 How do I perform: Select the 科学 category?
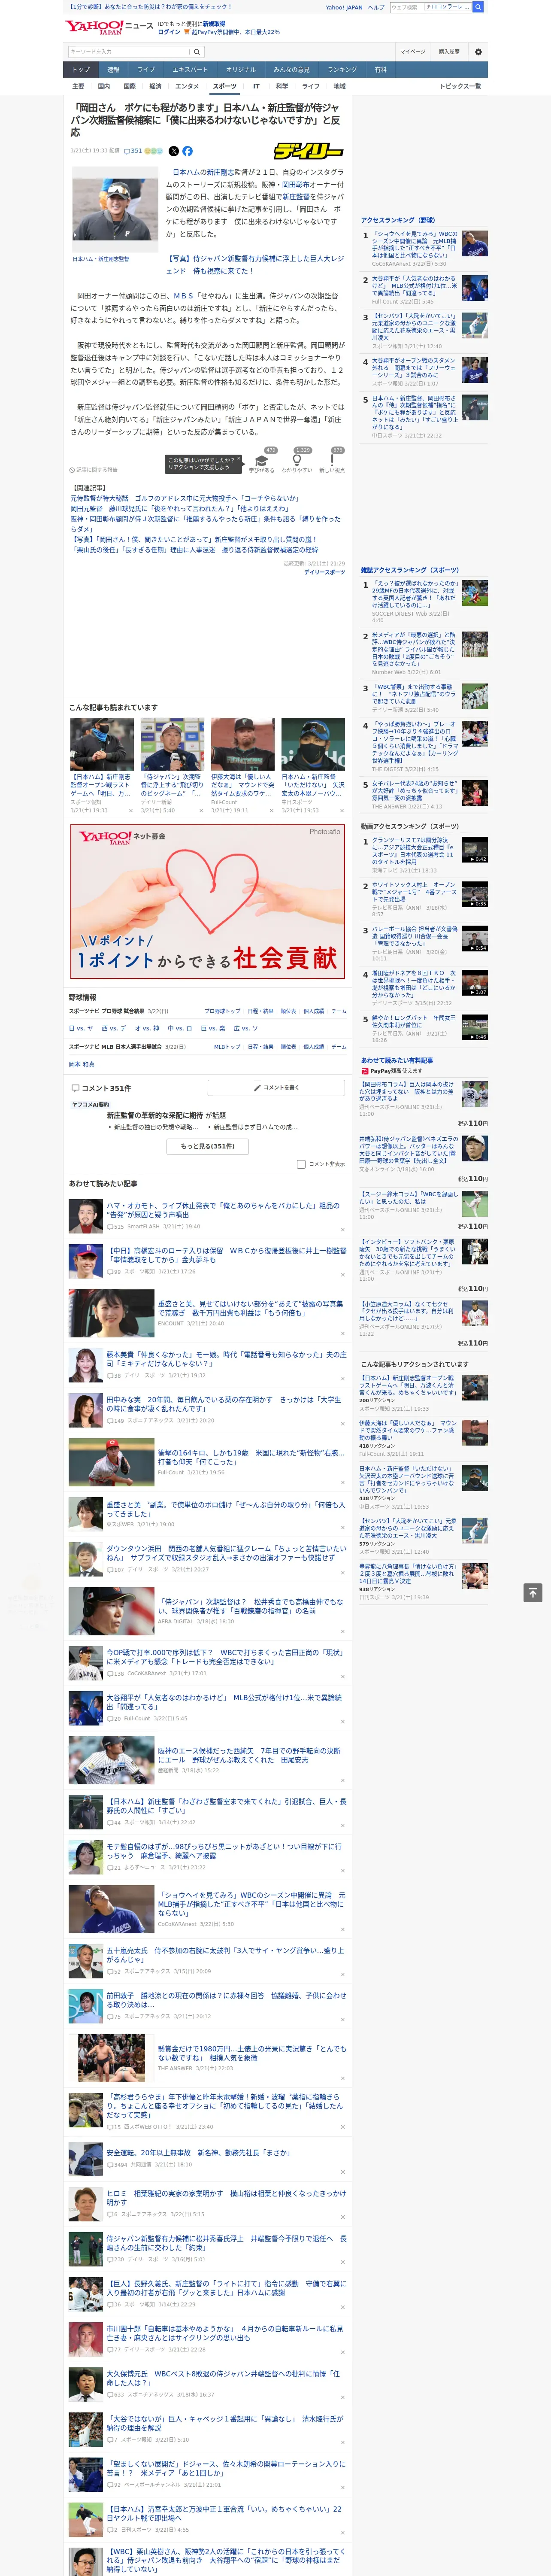[282, 86]
